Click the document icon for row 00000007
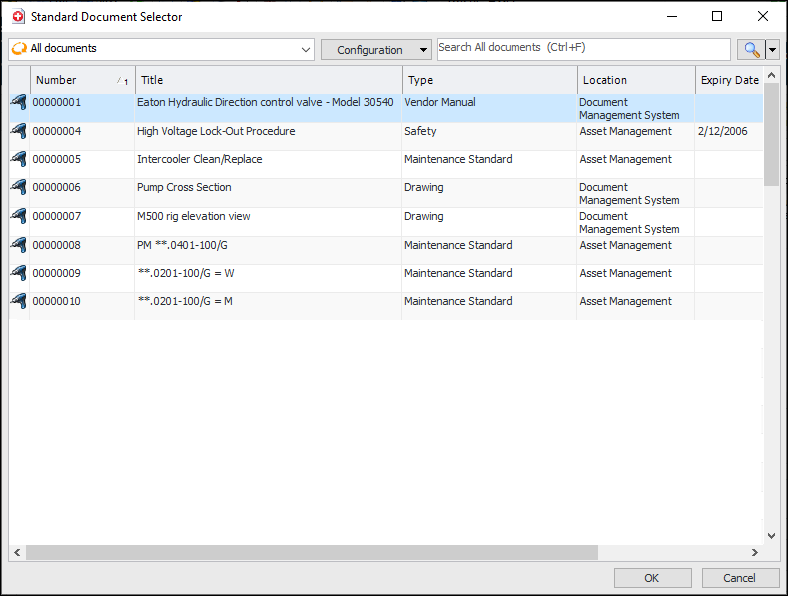 point(19,217)
